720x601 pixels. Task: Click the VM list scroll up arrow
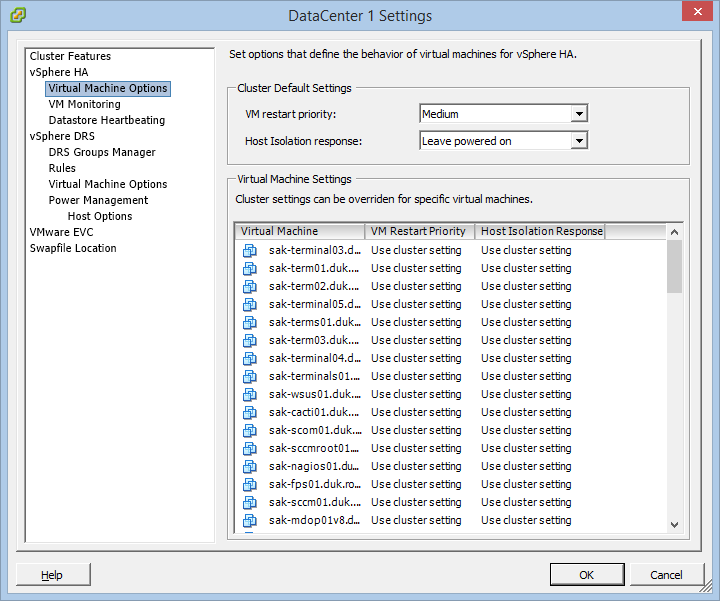click(674, 232)
